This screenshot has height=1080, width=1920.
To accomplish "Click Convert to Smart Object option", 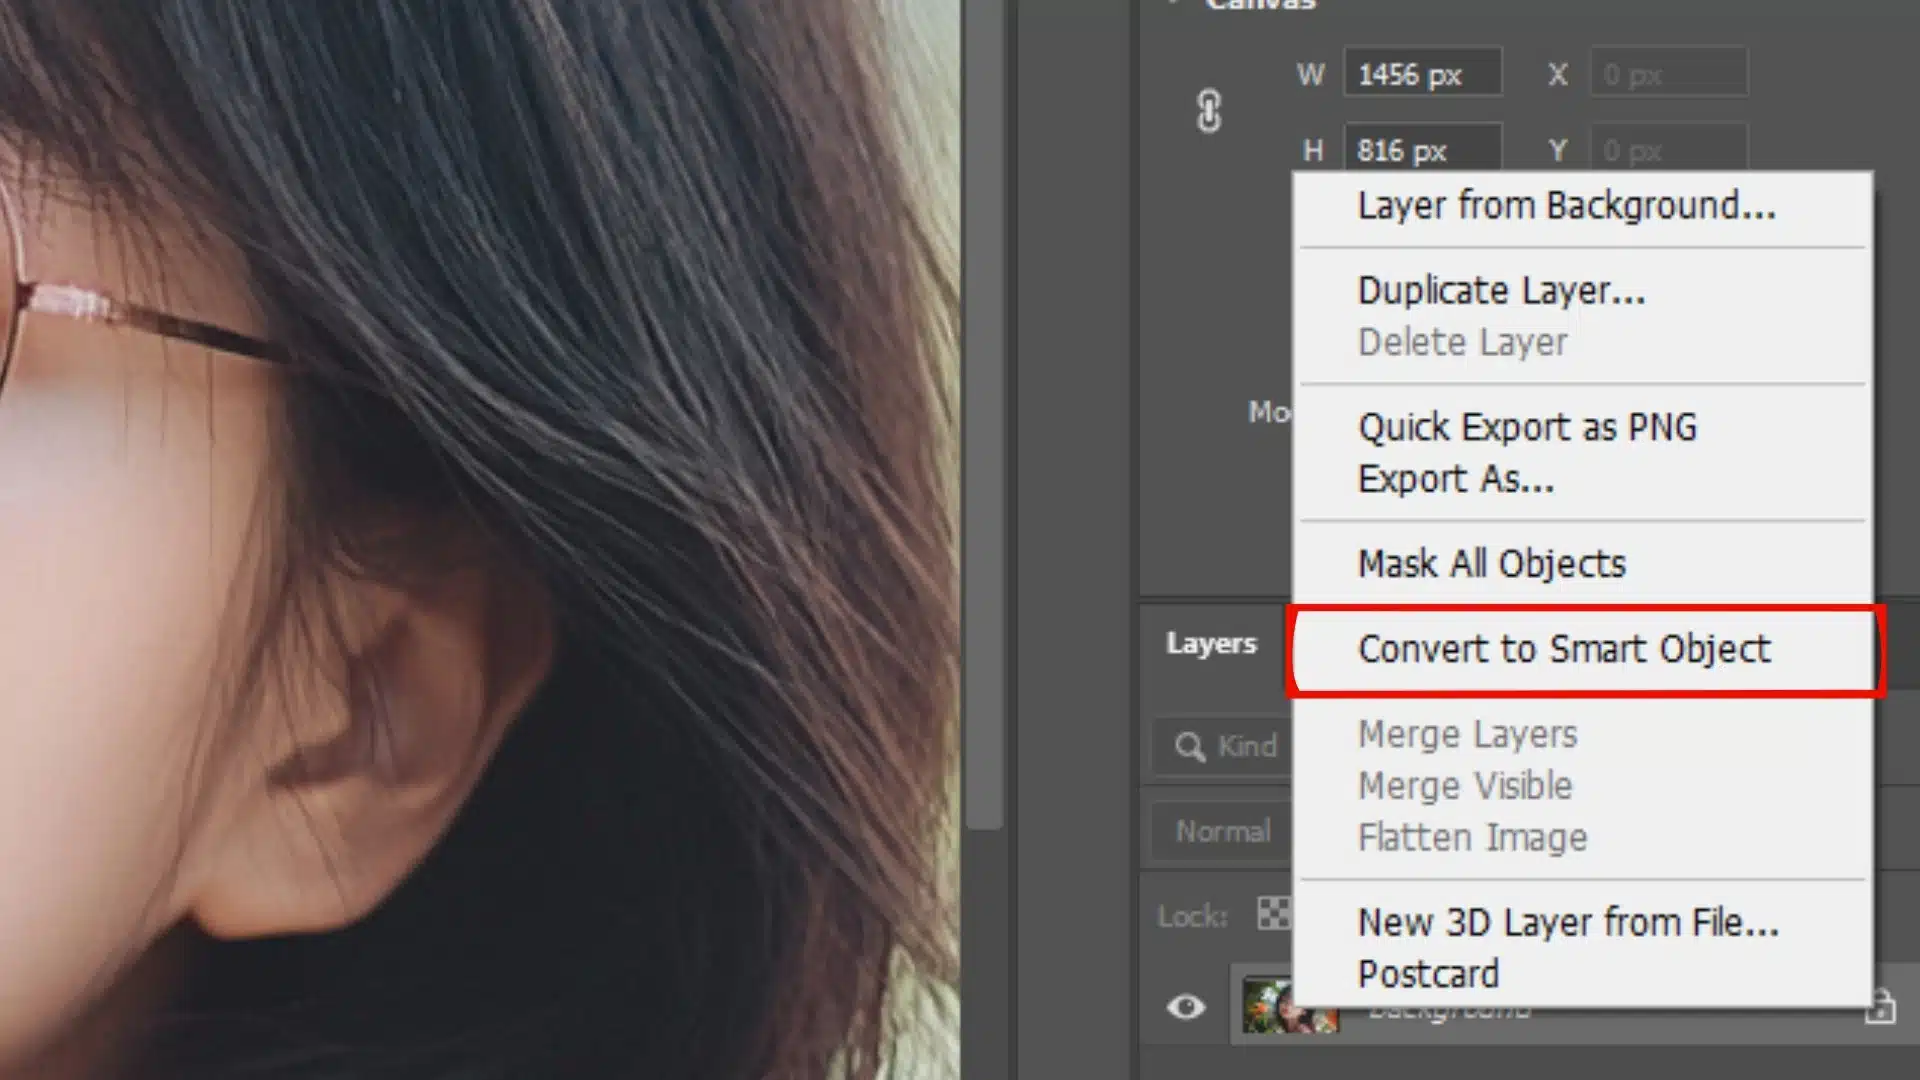I will pos(1563,649).
